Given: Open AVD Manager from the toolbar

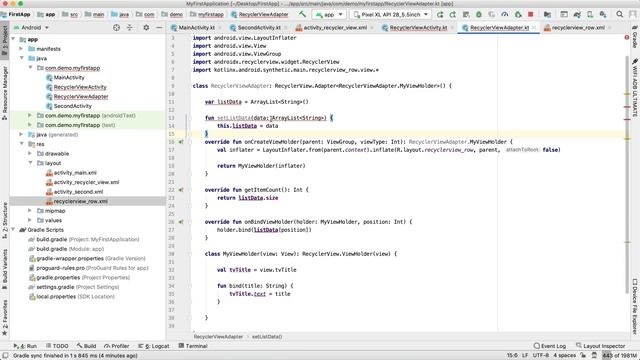Looking at the screenshot, I should tap(590, 14).
